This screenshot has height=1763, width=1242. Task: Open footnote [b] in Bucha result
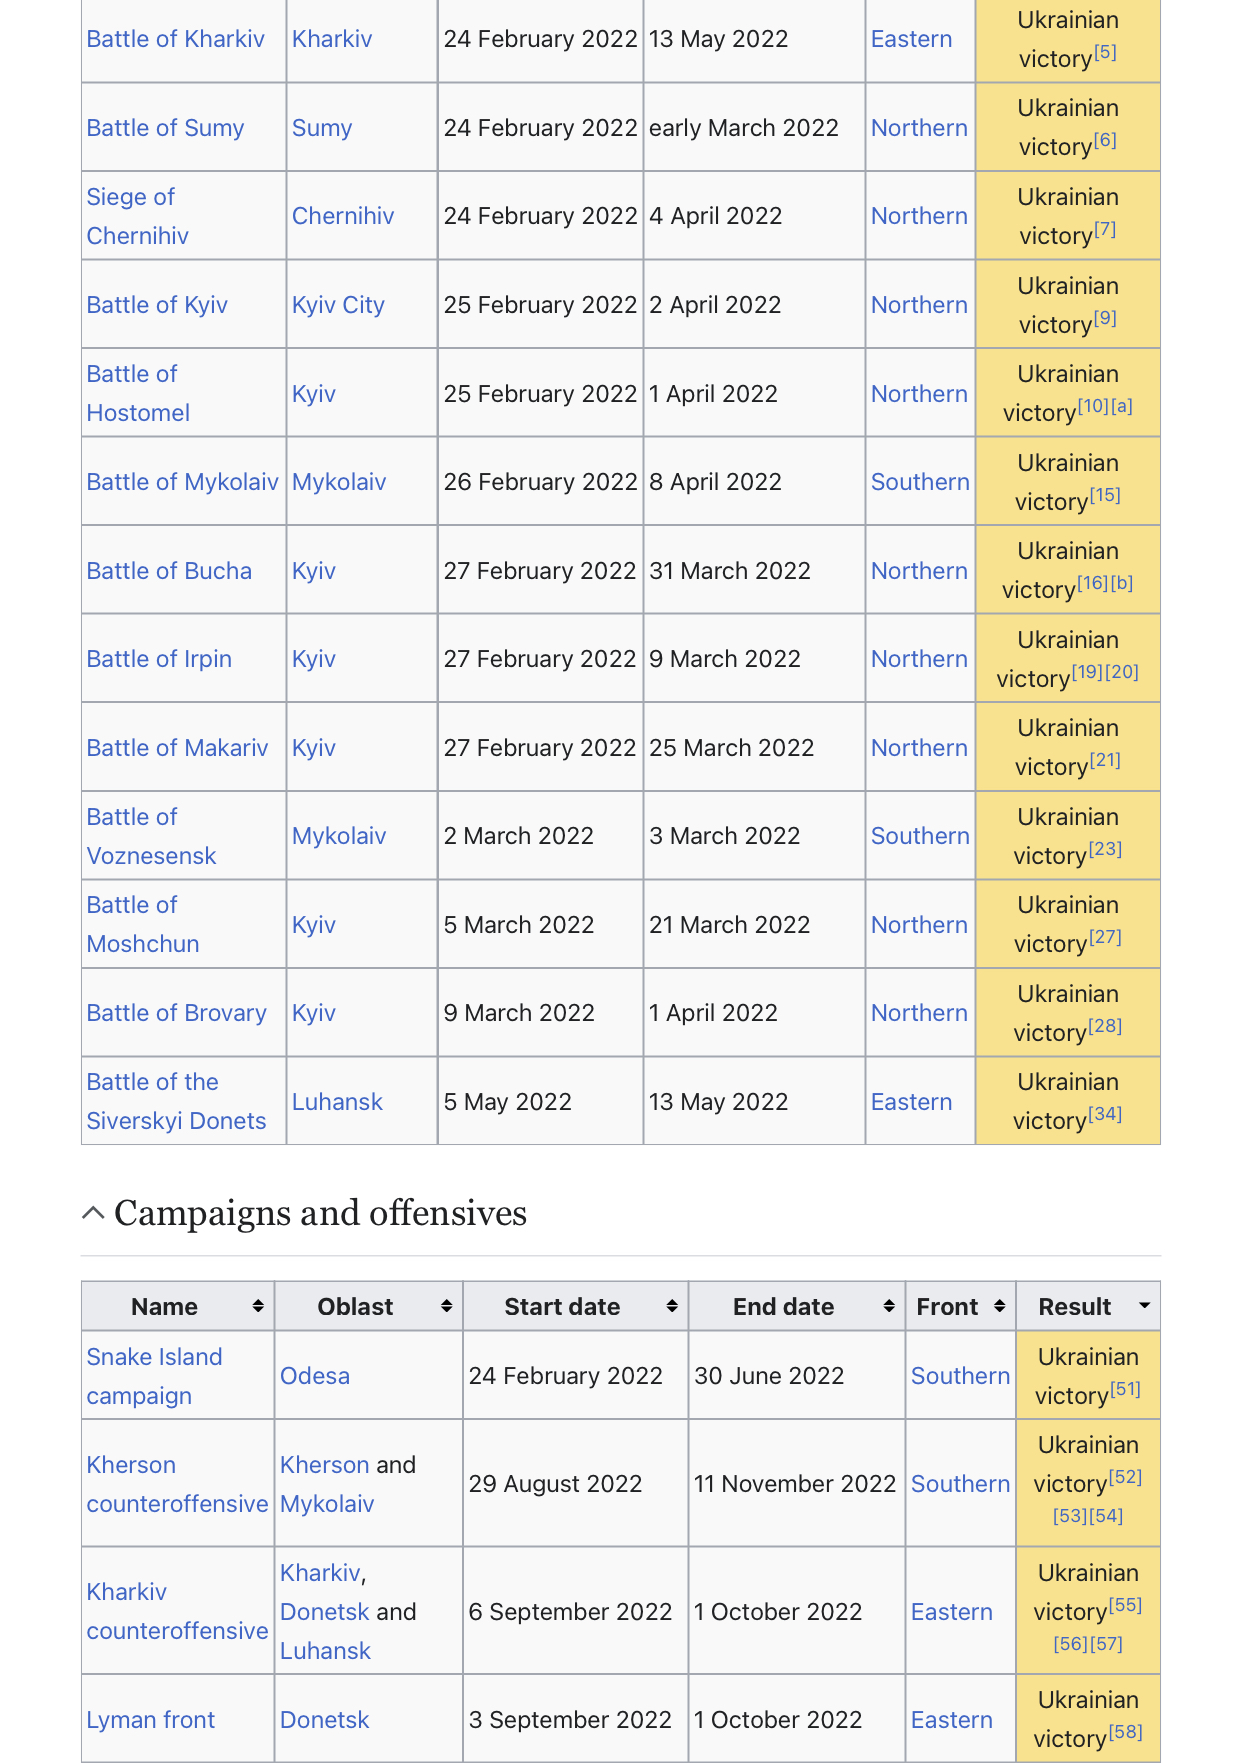1122,583
